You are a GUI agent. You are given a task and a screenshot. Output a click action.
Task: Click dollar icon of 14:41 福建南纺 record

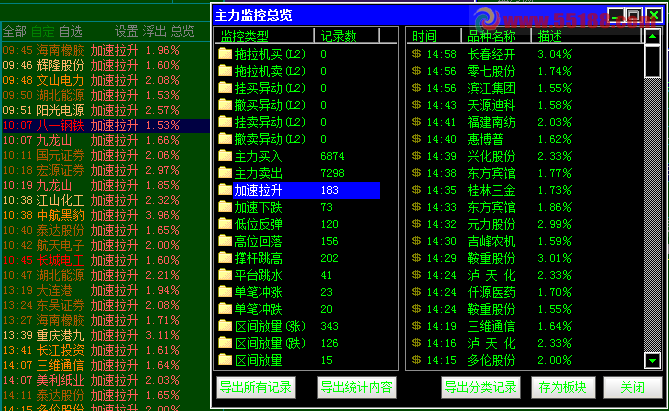tap(416, 122)
